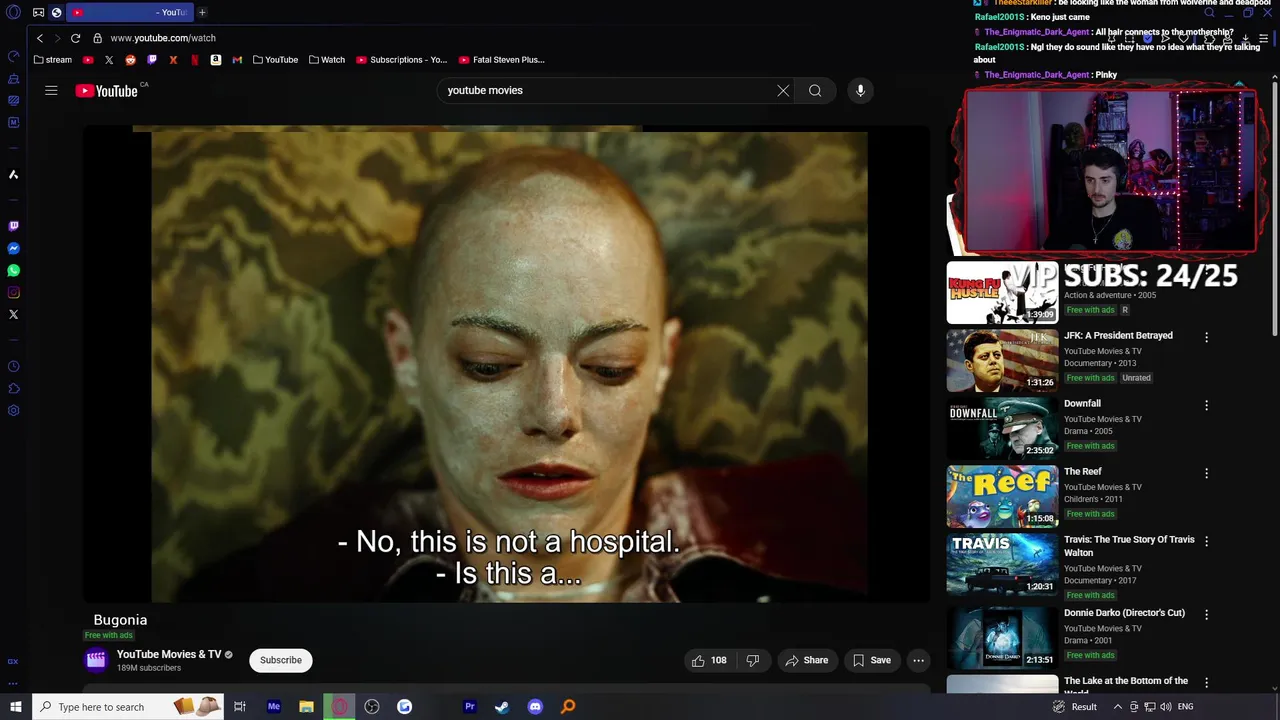Go to YouTube home via logo
The height and width of the screenshot is (720, 1280).
click(107, 91)
